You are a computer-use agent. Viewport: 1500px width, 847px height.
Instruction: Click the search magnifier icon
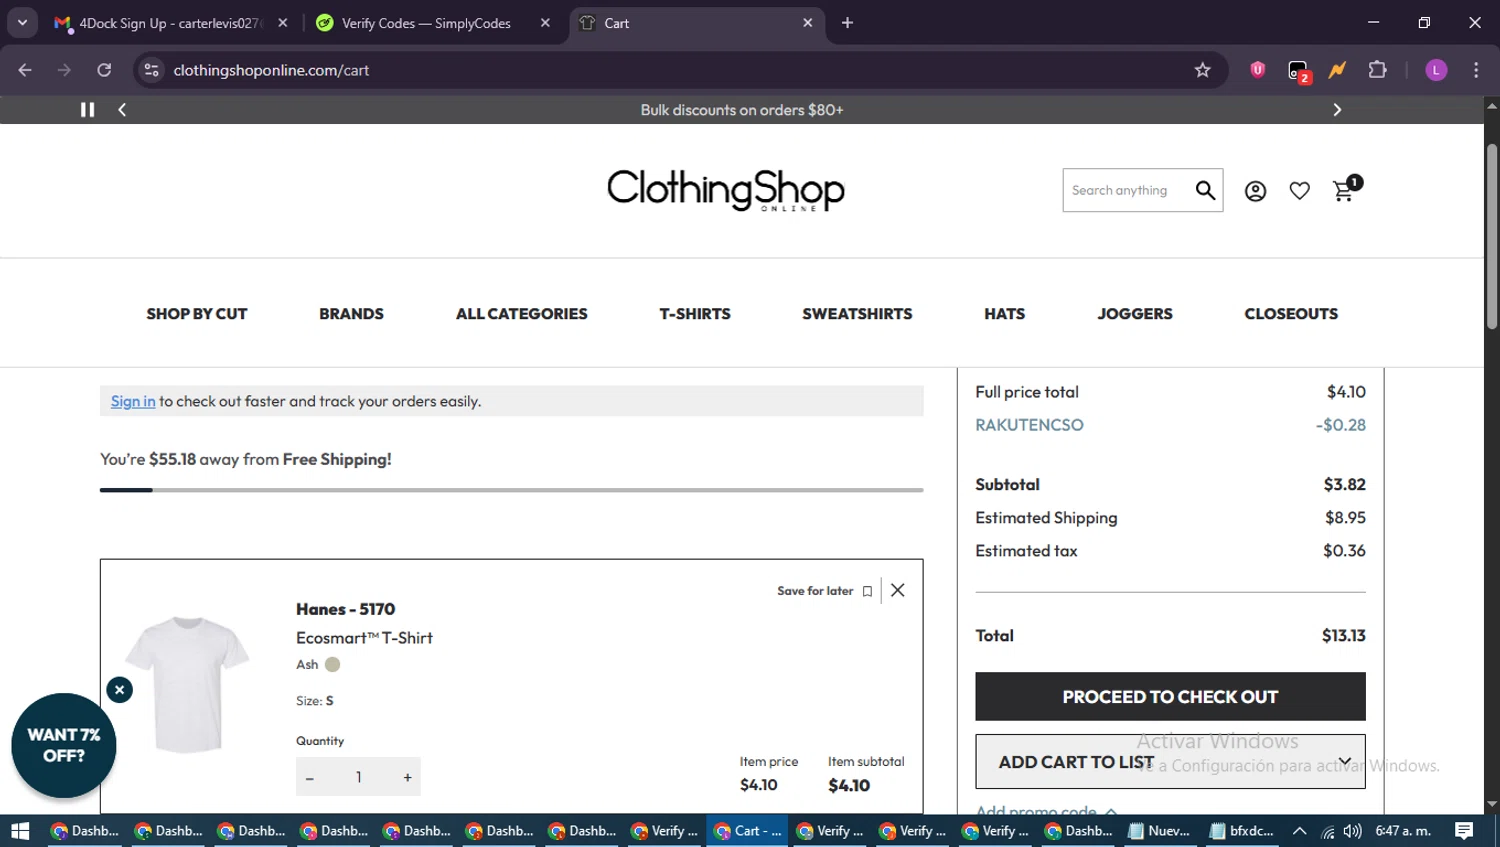click(x=1205, y=190)
